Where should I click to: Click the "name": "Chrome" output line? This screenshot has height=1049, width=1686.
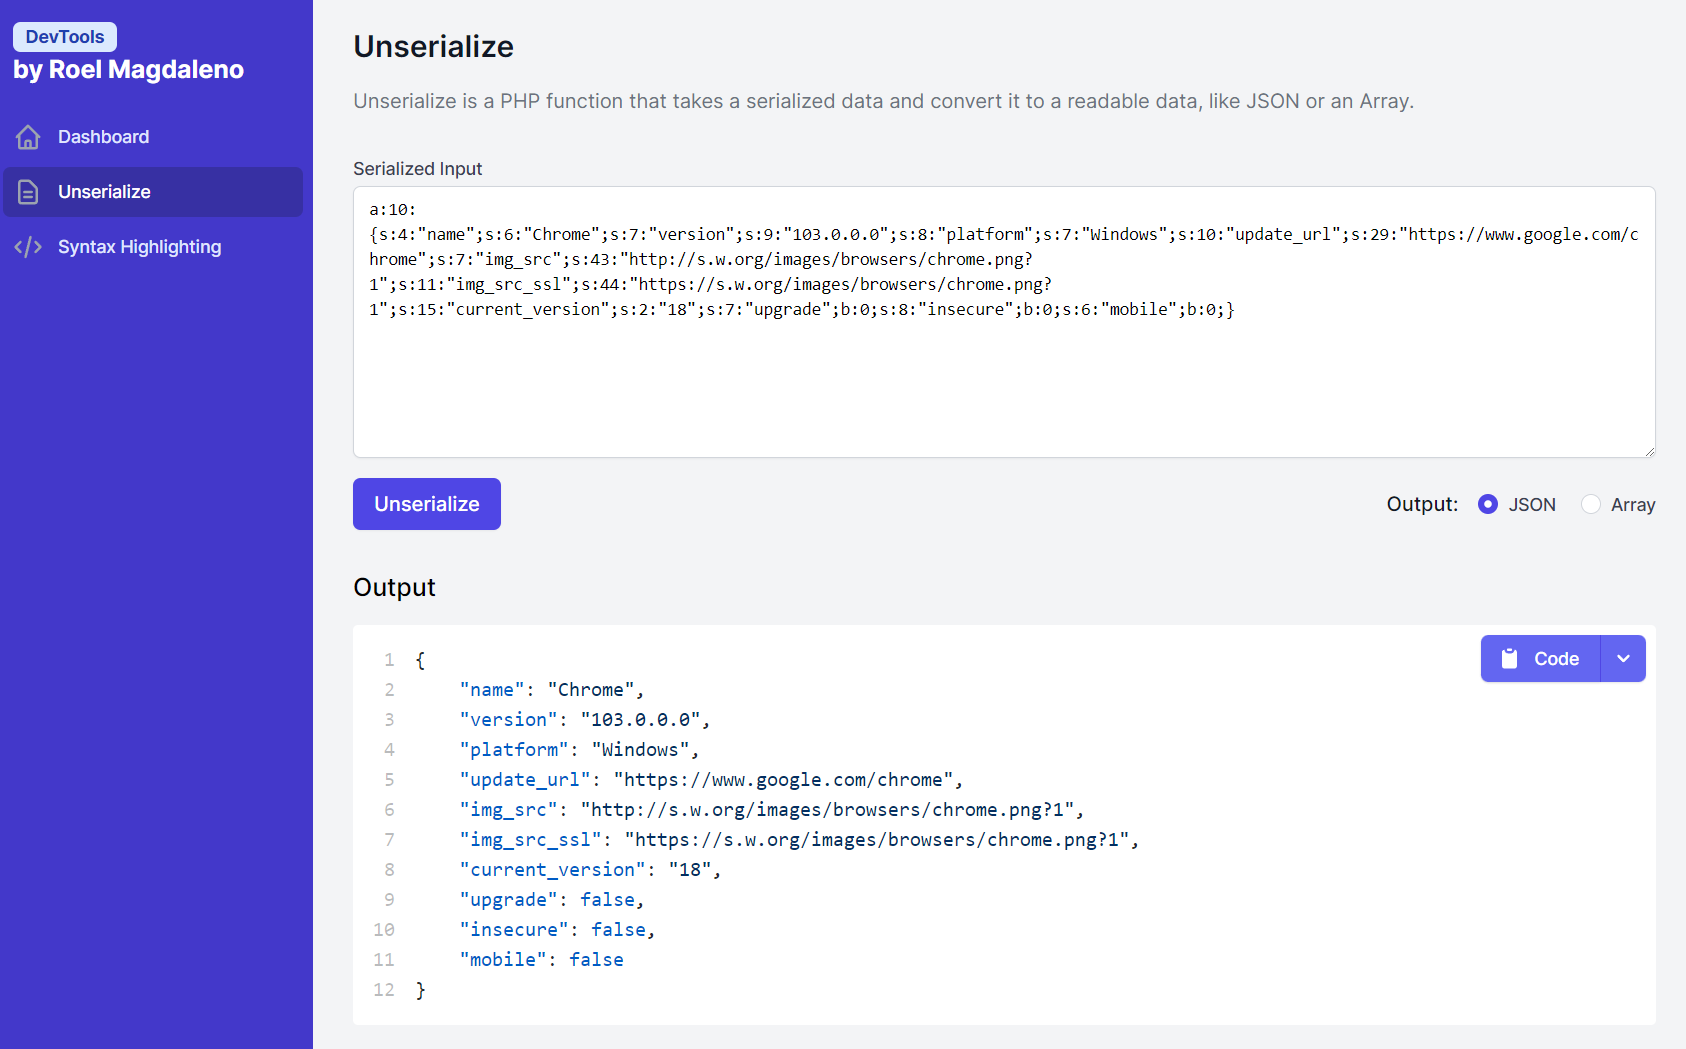pyautogui.click(x=552, y=690)
